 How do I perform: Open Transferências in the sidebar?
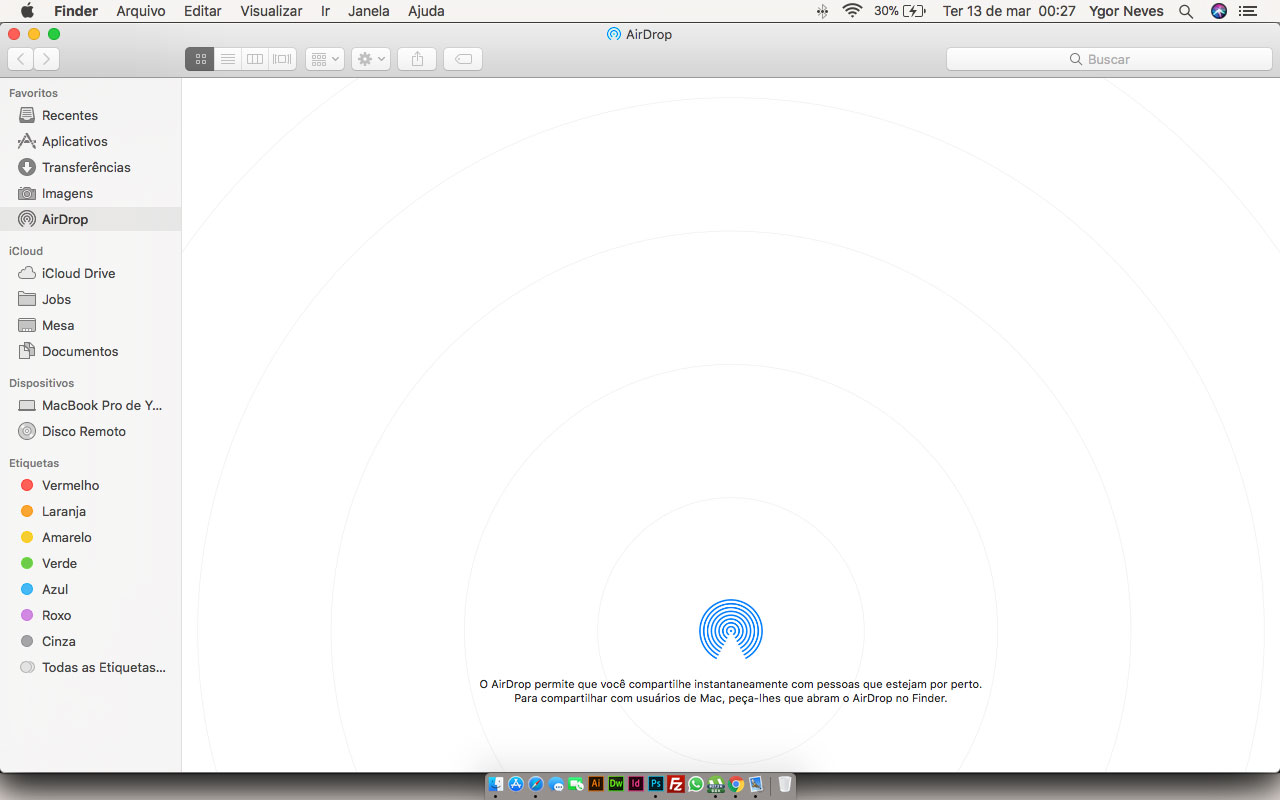pyautogui.click(x=90, y=167)
